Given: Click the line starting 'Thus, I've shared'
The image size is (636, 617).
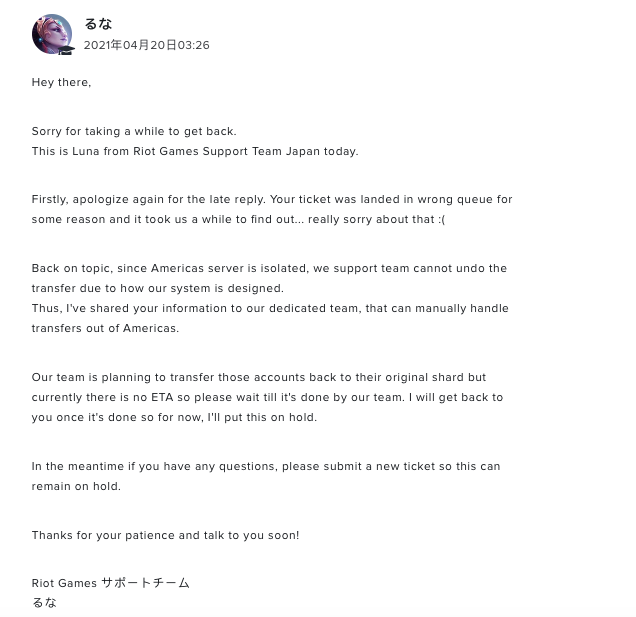Looking at the screenshot, I should tap(270, 308).
